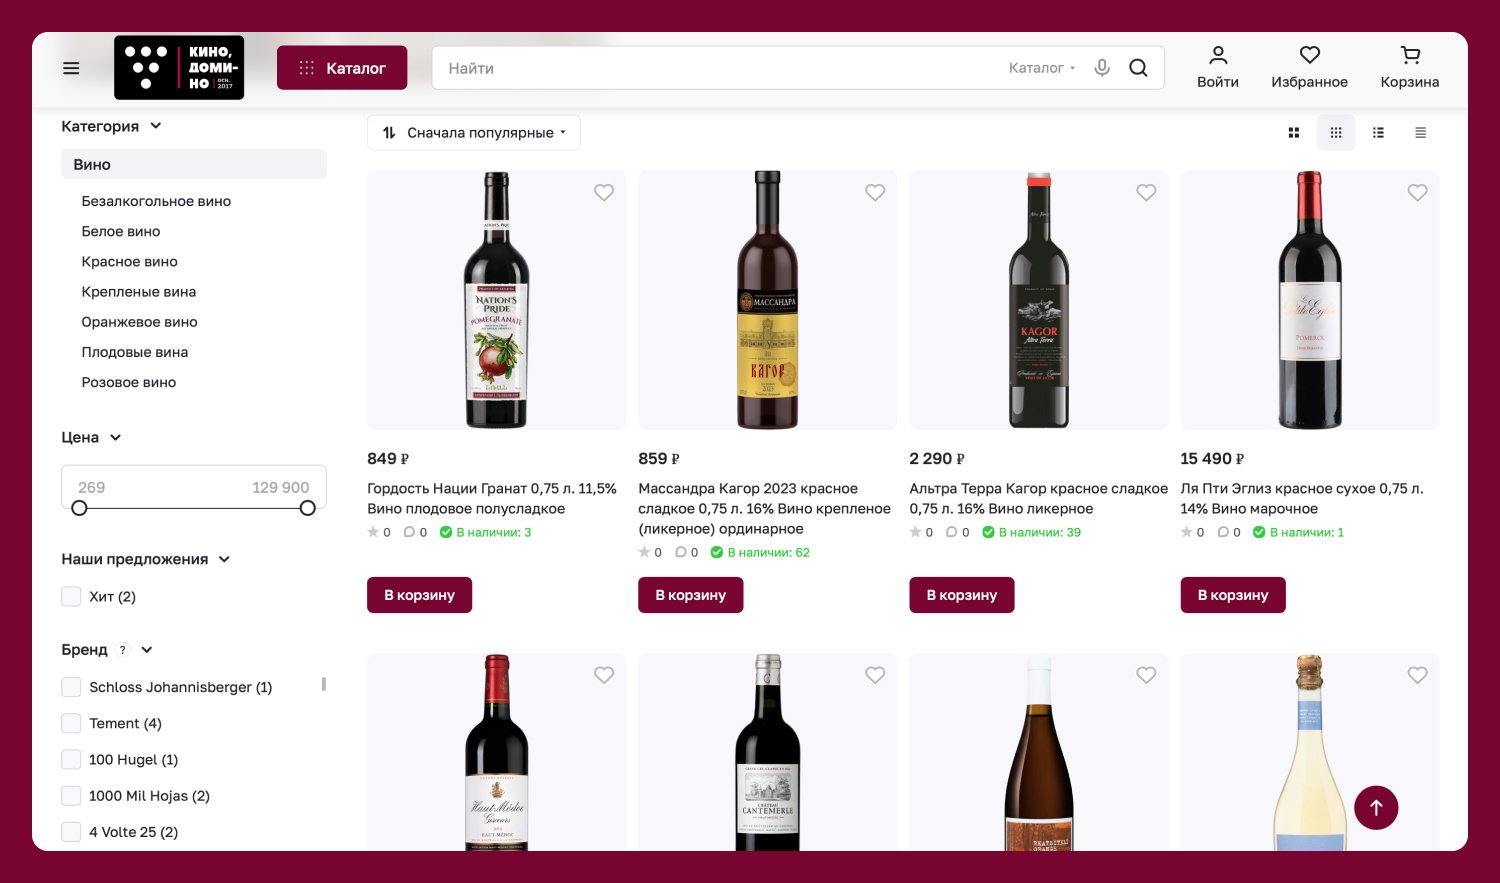Open Избранное favorites page
The height and width of the screenshot is (883, 1500).
point(1309,67)
